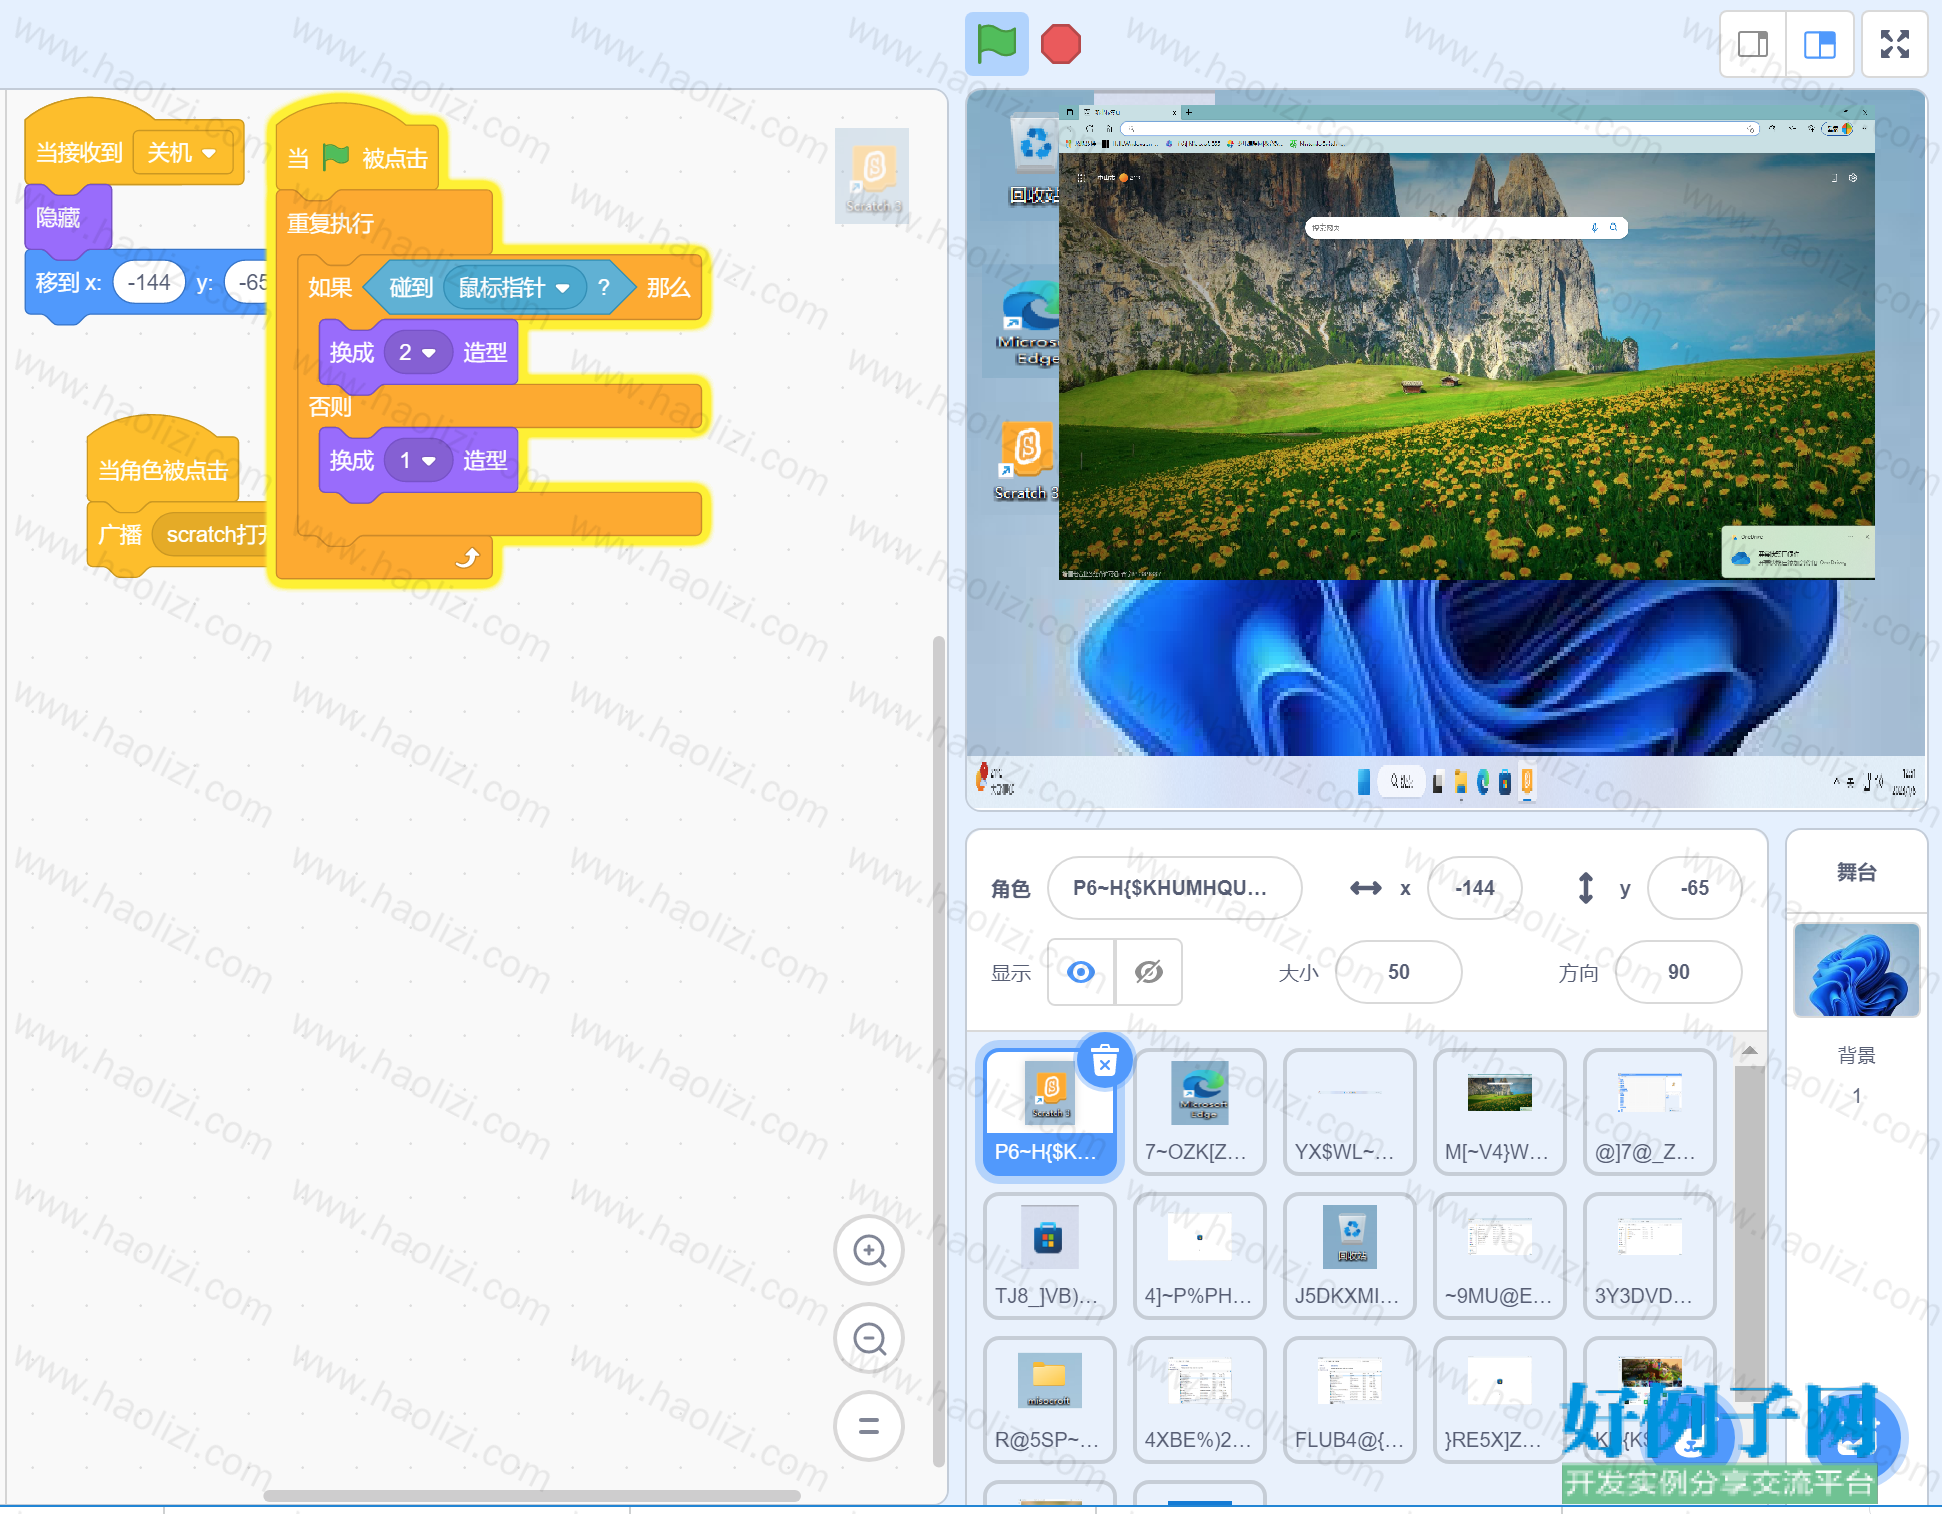The width and height of the screenshot is (1942, 1514).
Task: Click the Scratch icon in stage taskbar
Action: 1527,782
